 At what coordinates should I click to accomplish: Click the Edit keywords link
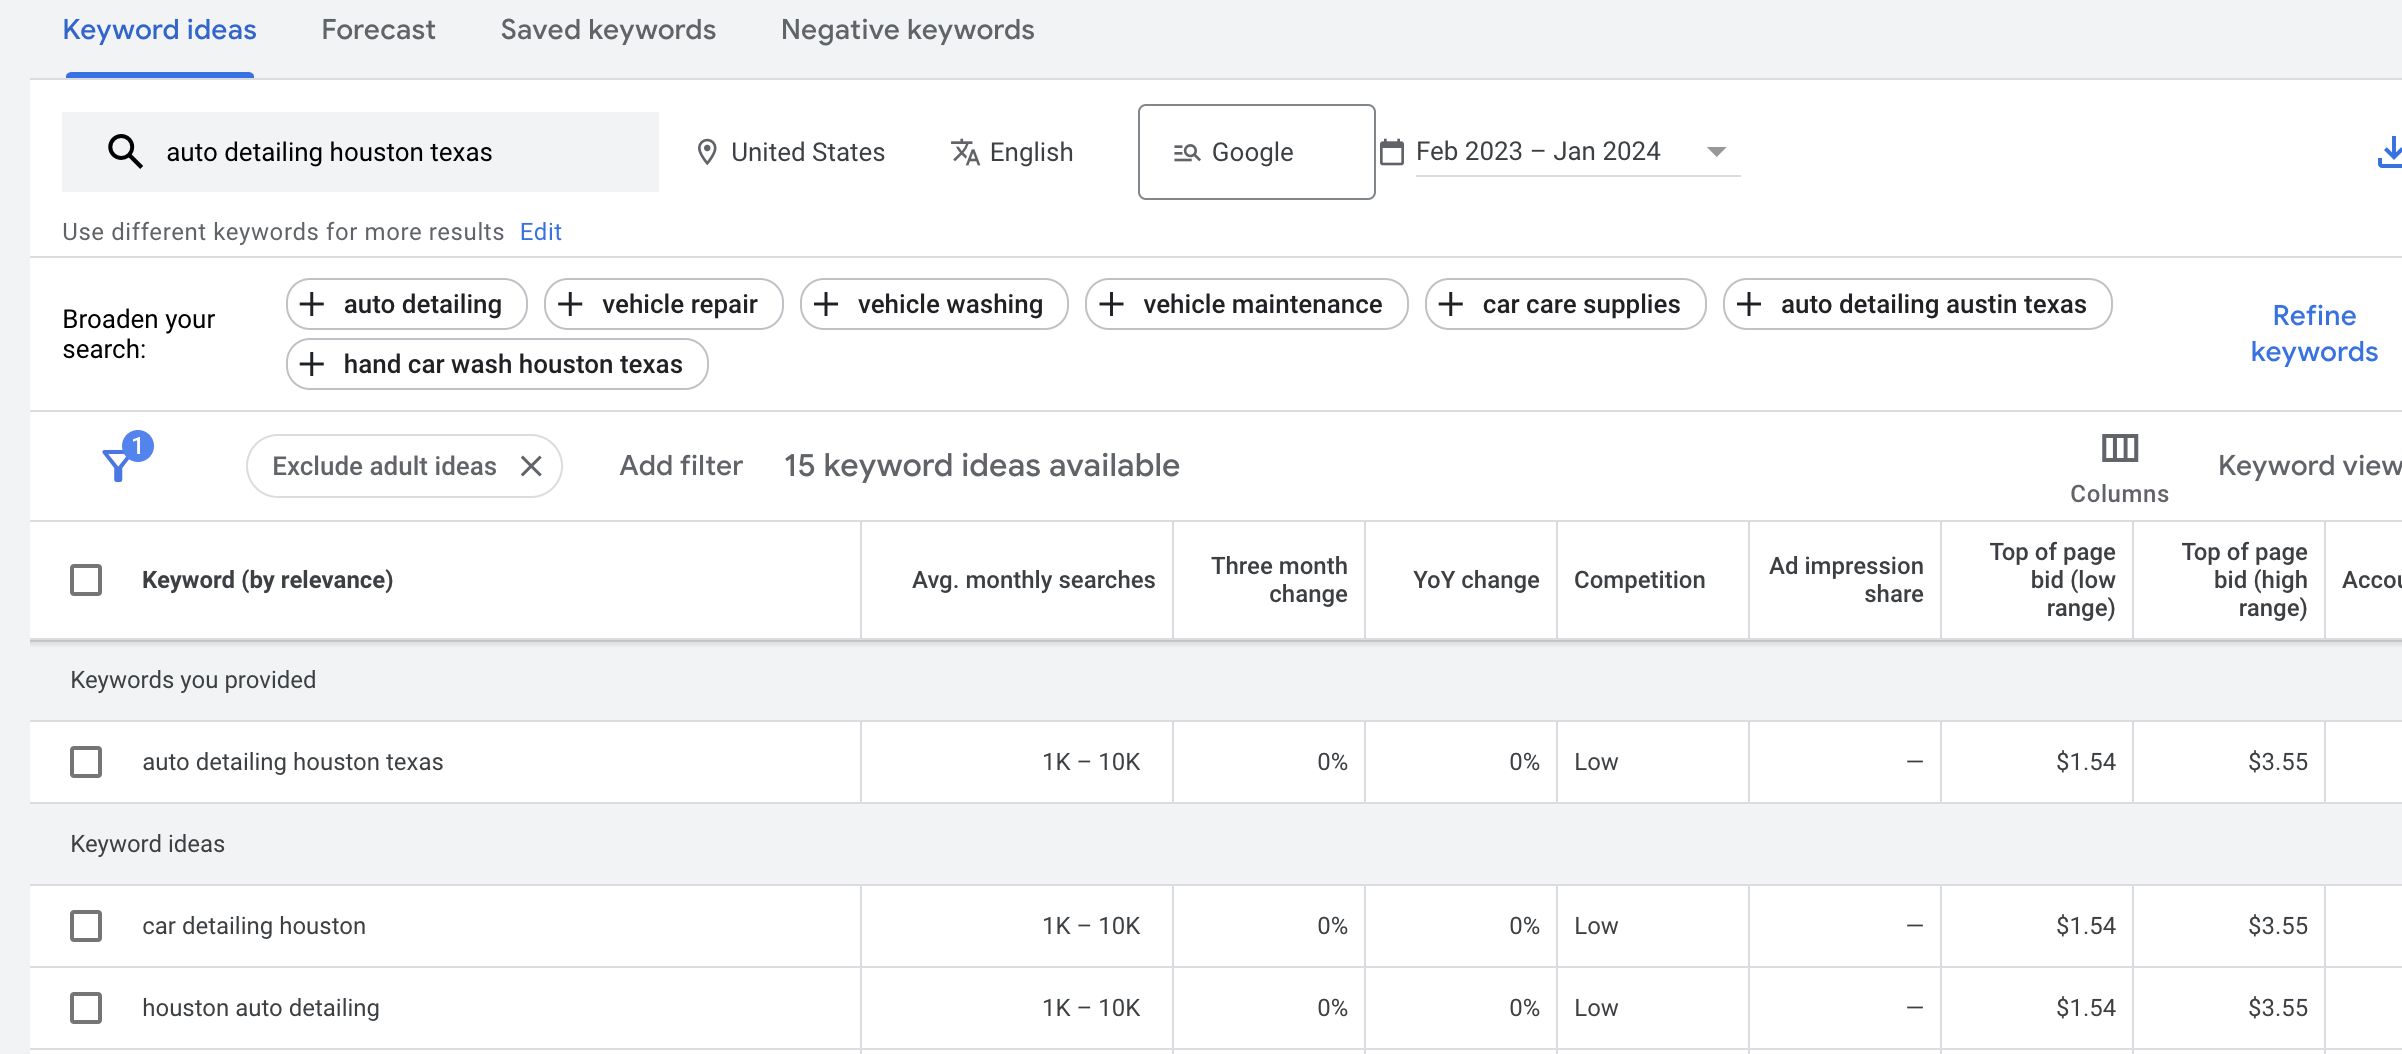point(540,232)
